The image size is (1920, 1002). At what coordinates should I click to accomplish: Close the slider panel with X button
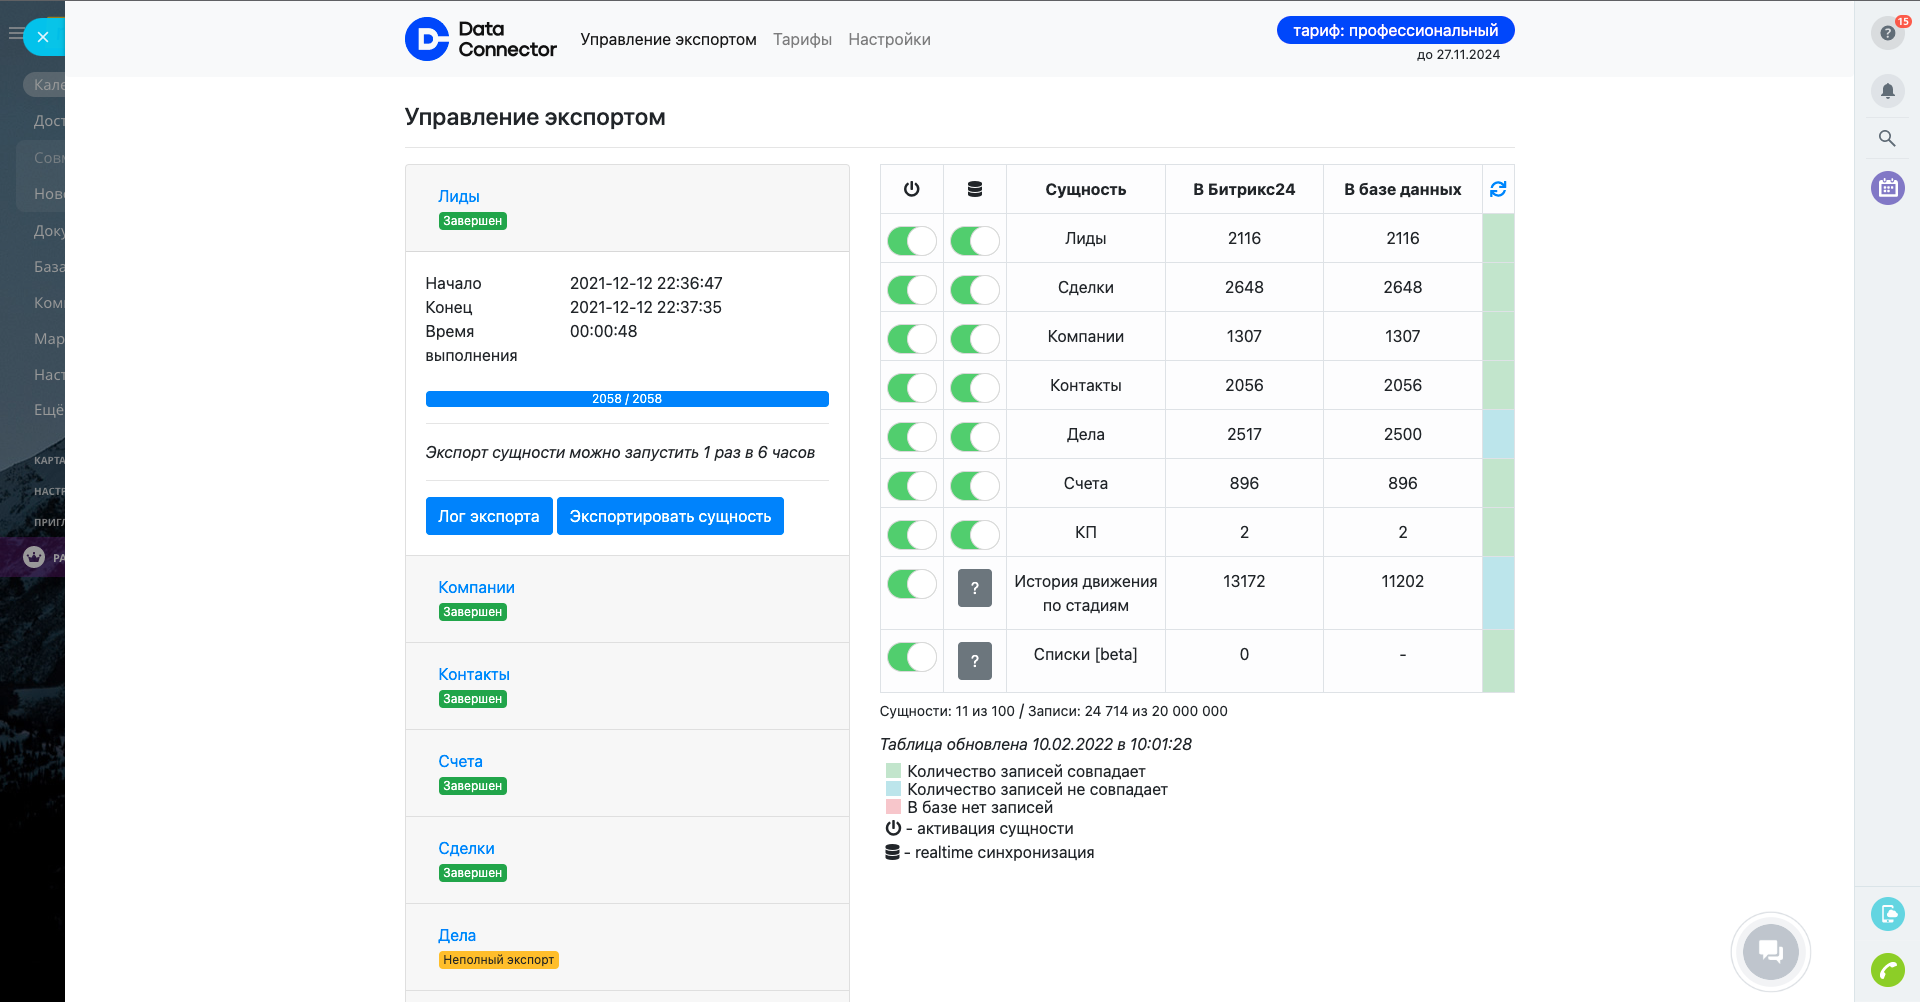tap(43, 37)
